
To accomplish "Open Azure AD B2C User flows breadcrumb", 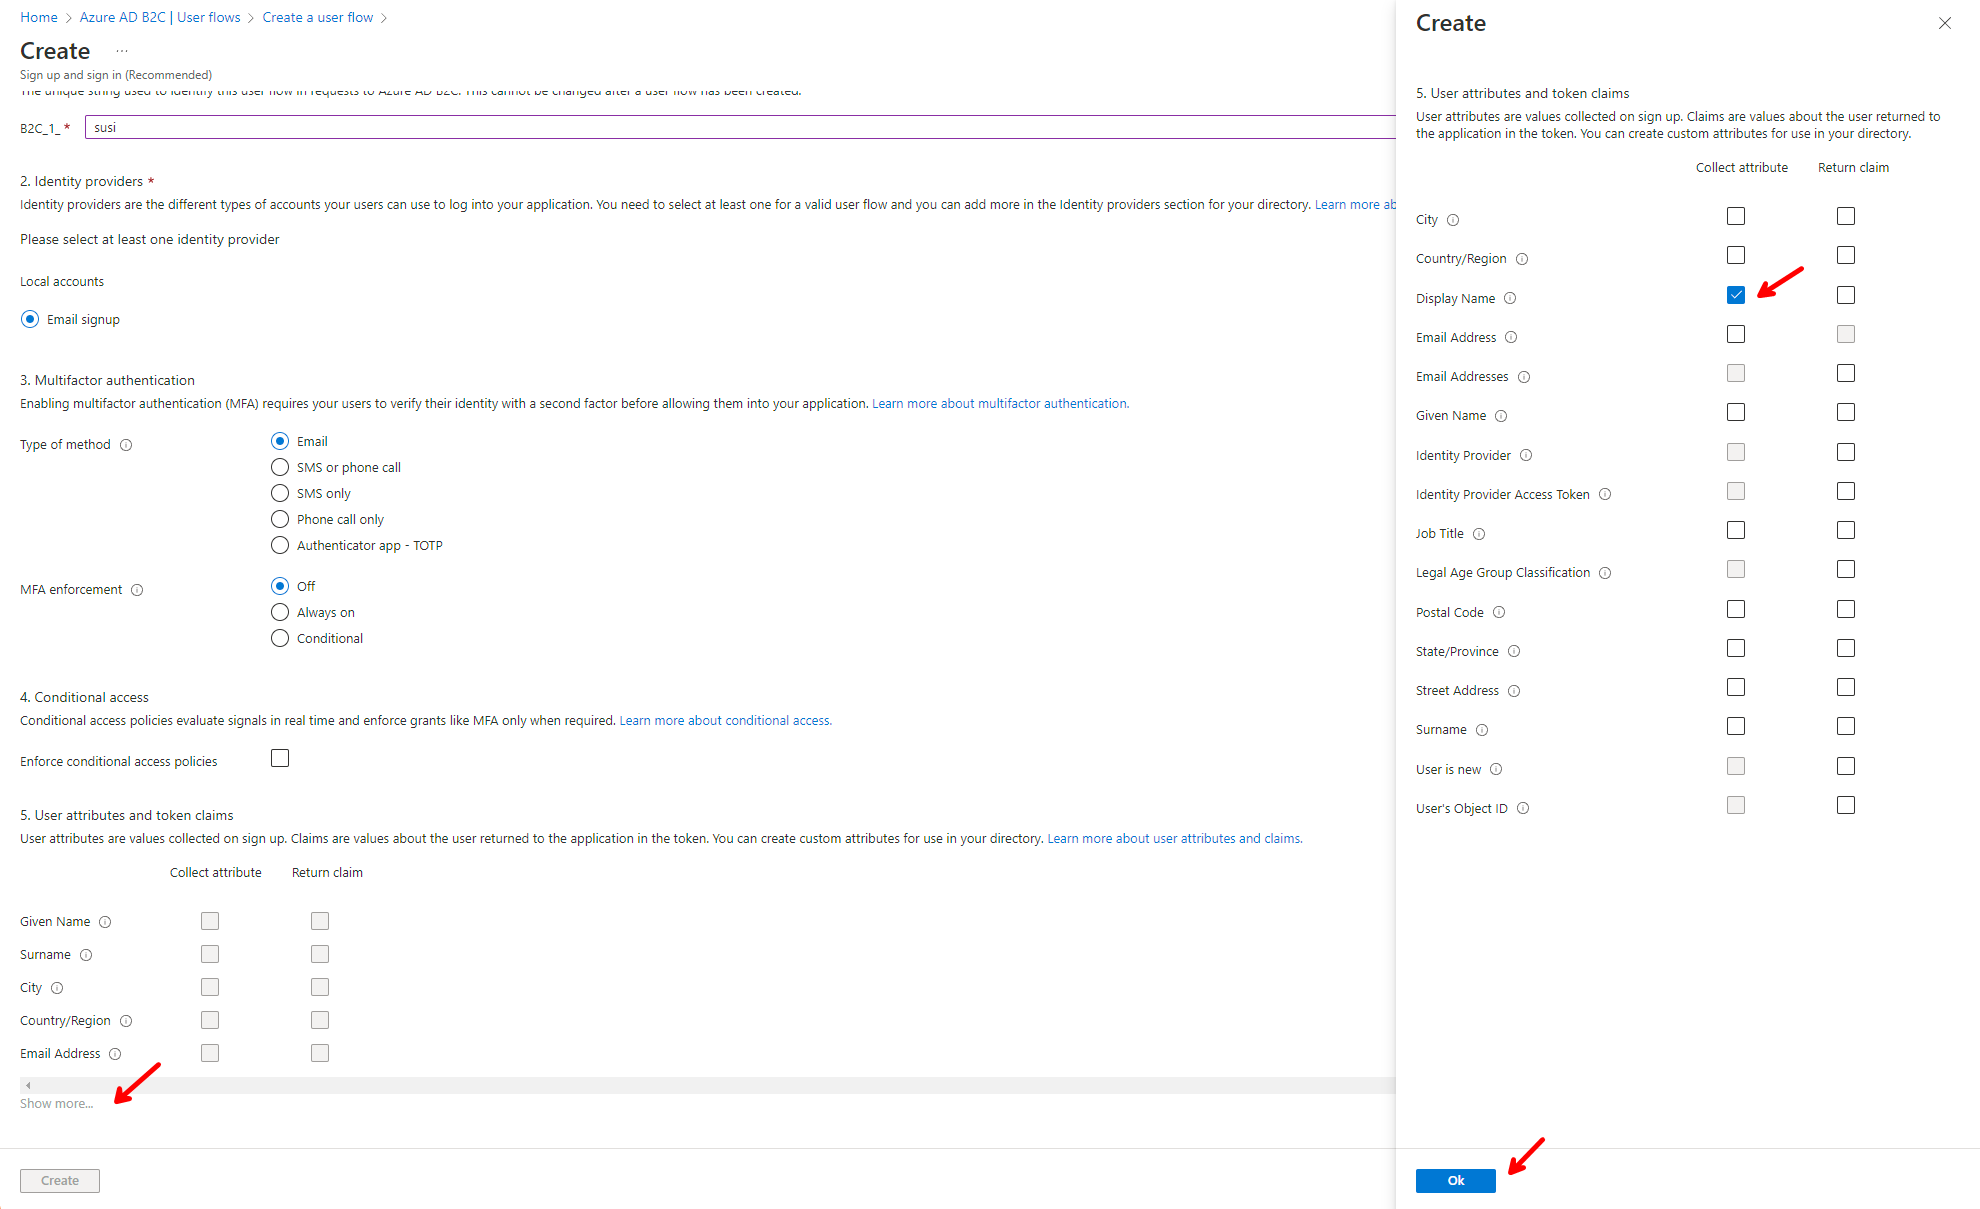I will pyautogui.click(x=160, y=17).
